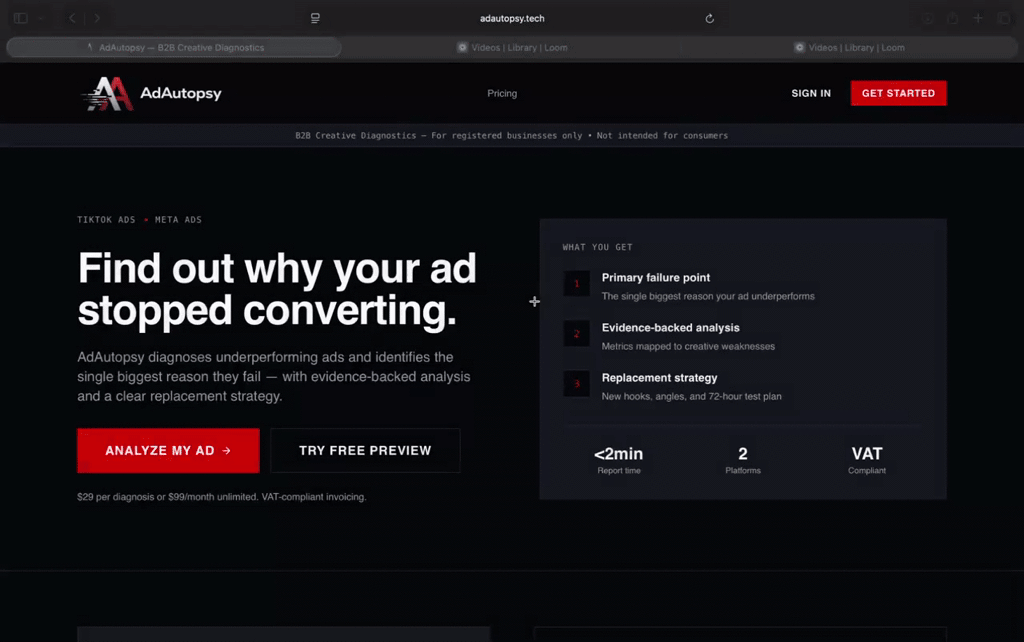This screenshot has width=1024, height=642.
Task: Switch to the middle Loom Videos Library tab
Action: pos(512,47)
